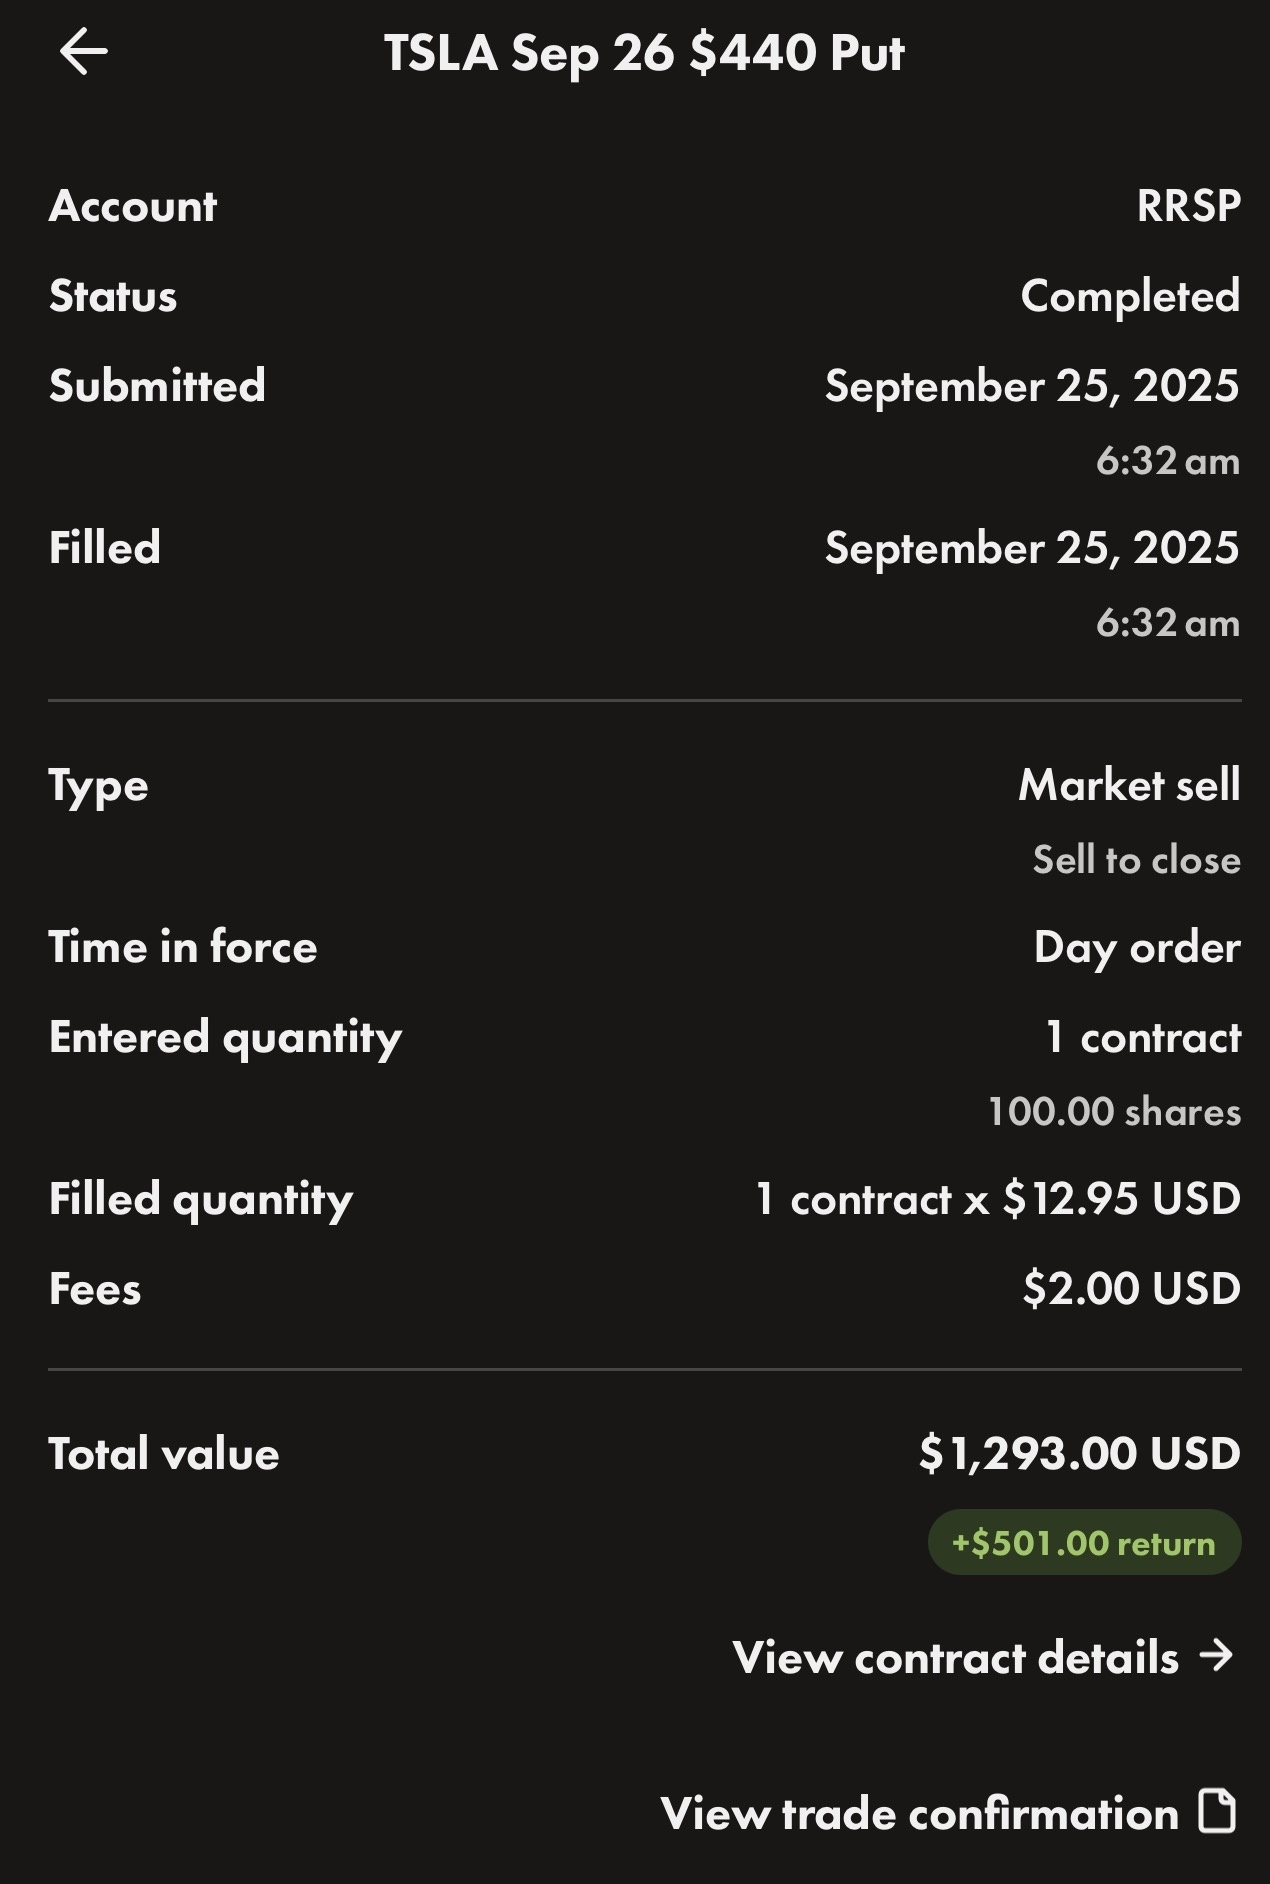The width and height of the screenshot is (1270, 1884).
Task: Open View trade confirmation link
Action: point(919,1813)
